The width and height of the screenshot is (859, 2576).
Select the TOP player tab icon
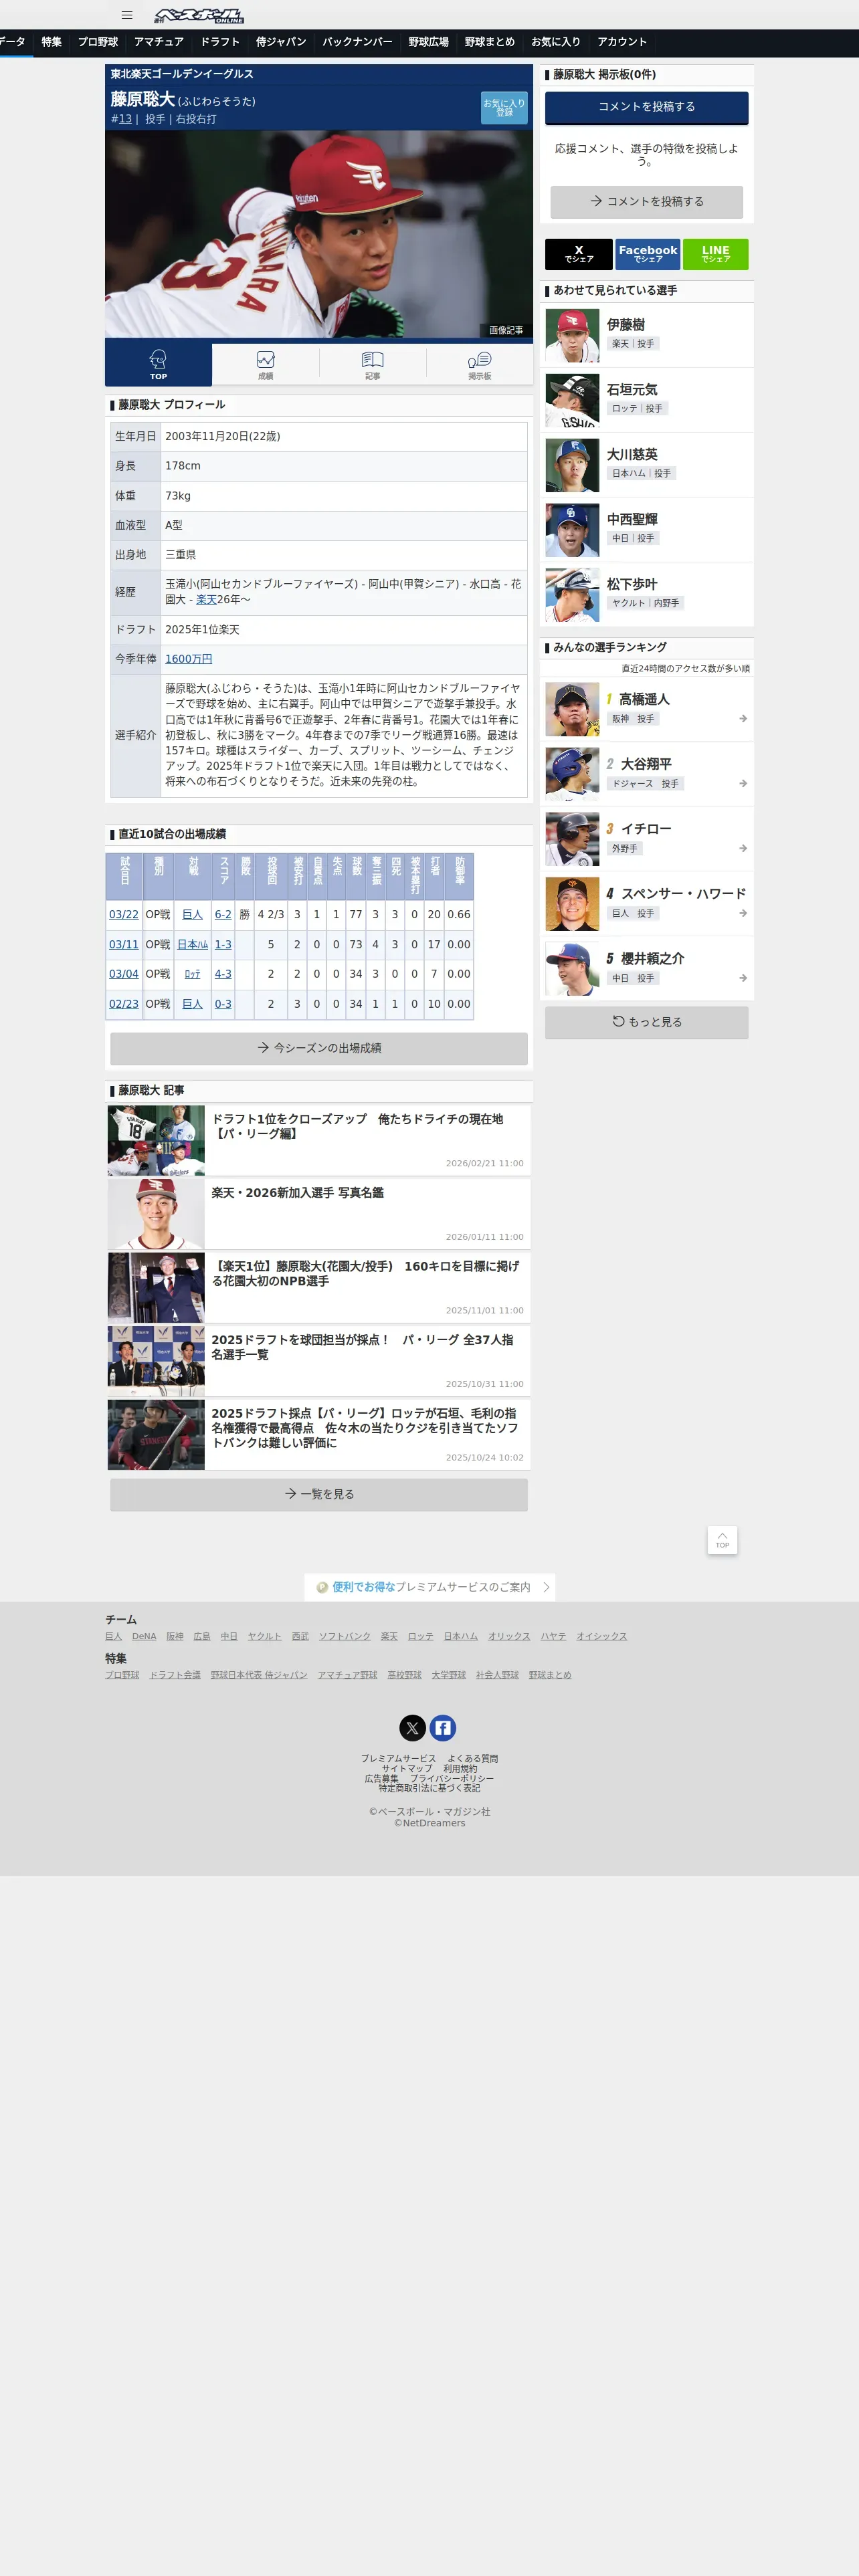(158, 364)
